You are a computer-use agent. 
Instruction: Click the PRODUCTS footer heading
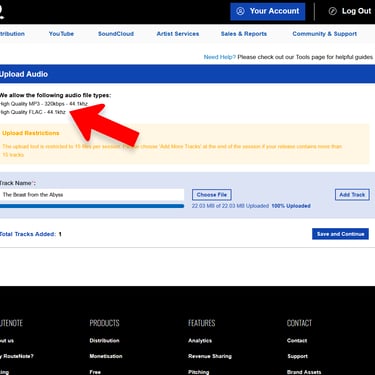(104, 323)
